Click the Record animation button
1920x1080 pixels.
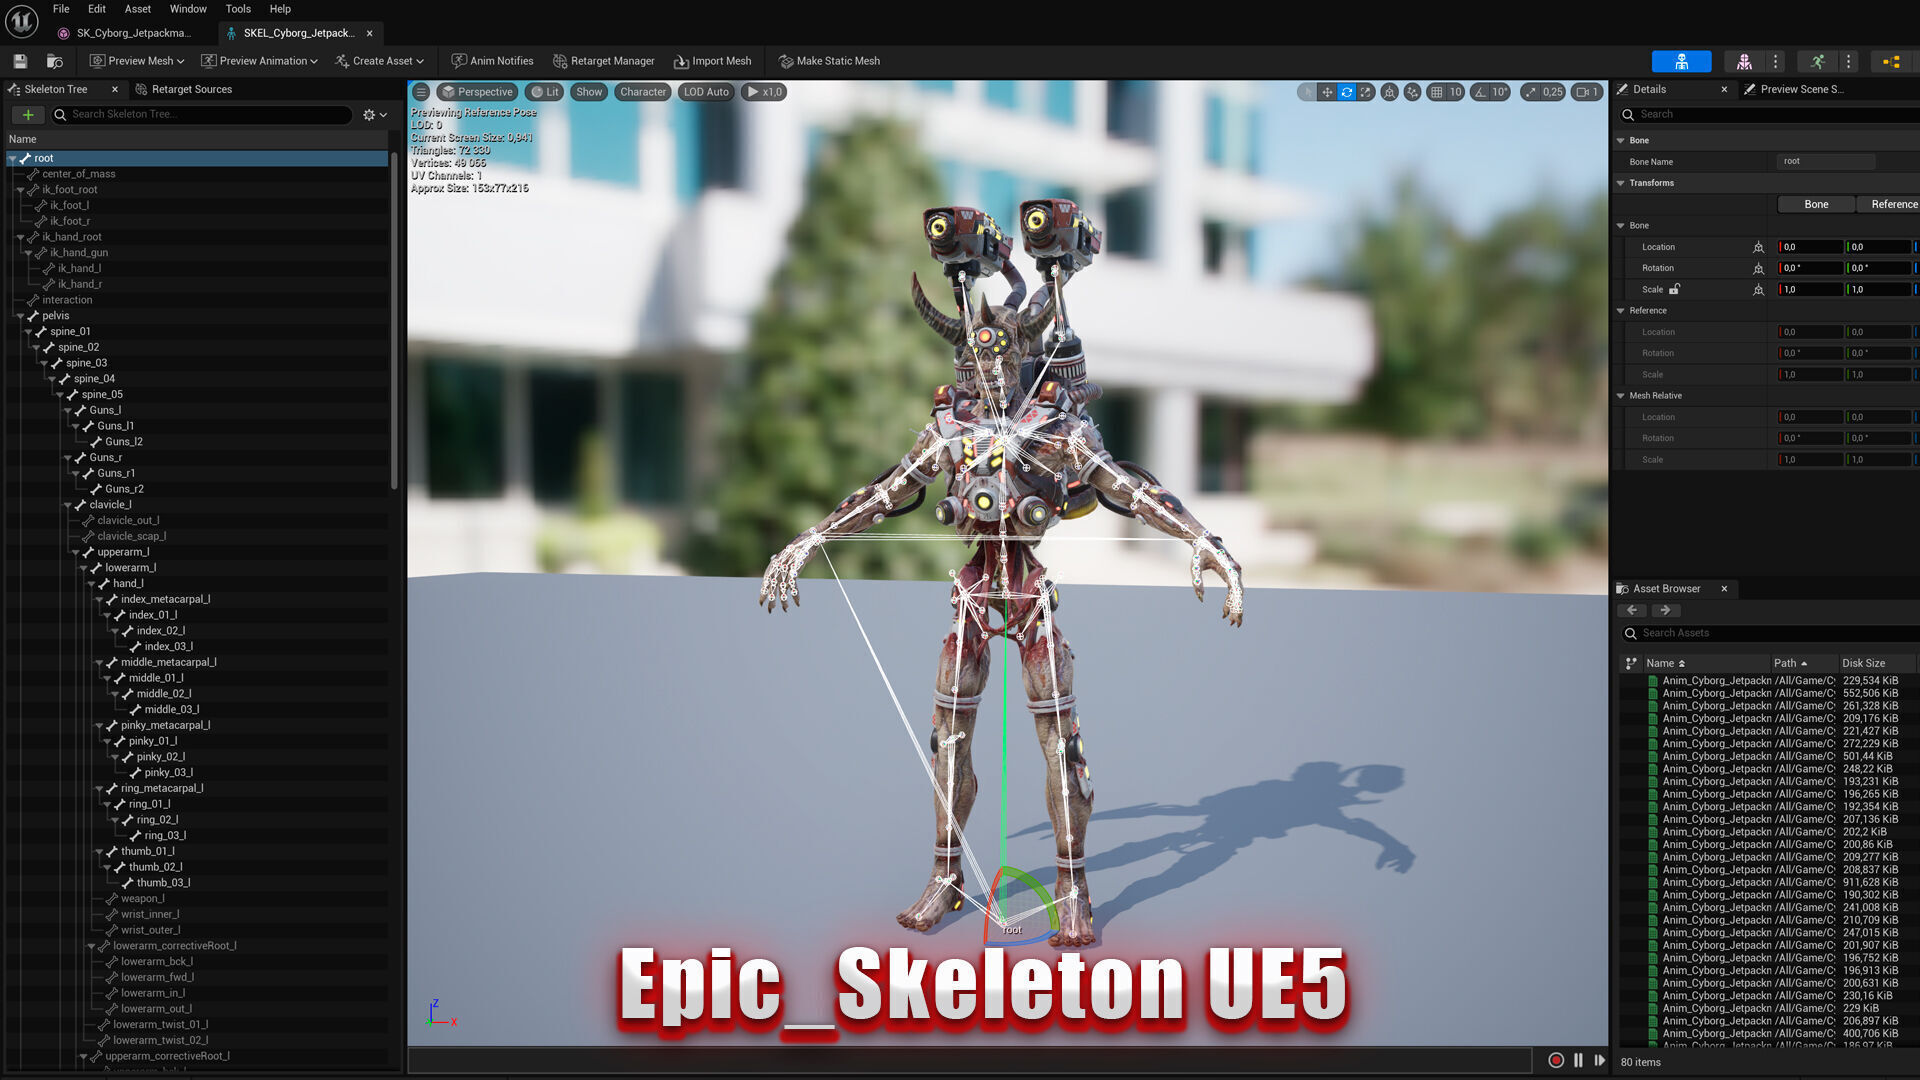pyautogui.click(x=1556, y=1060)
